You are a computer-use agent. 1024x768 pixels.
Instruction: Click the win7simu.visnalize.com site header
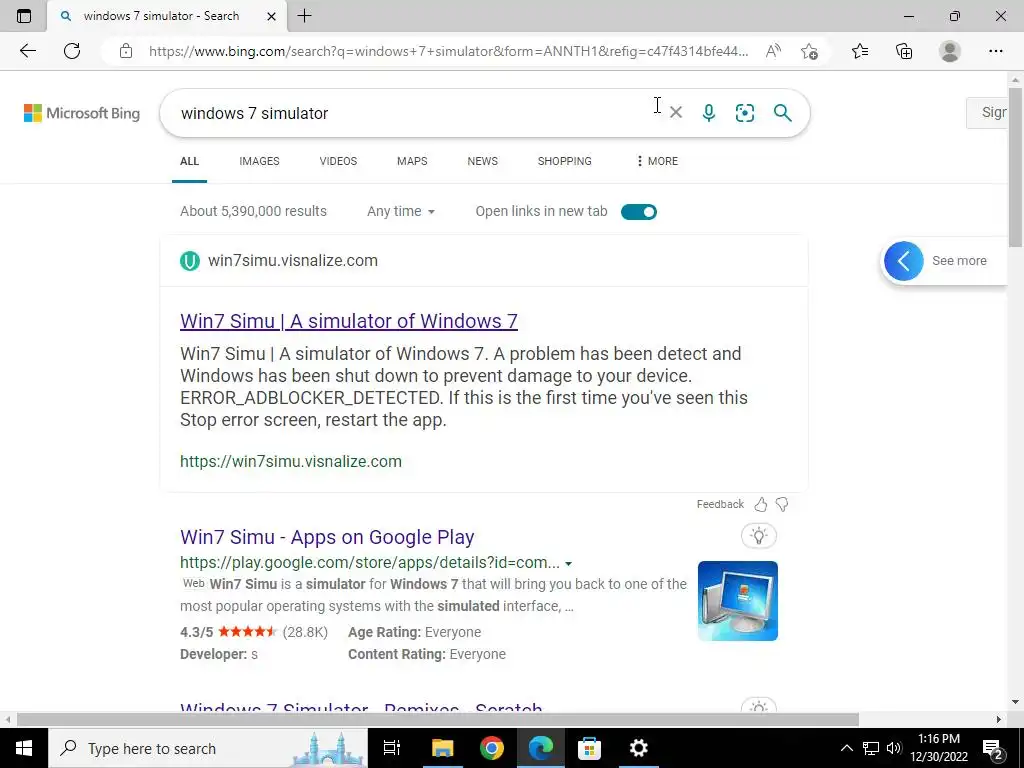[280, 261]
